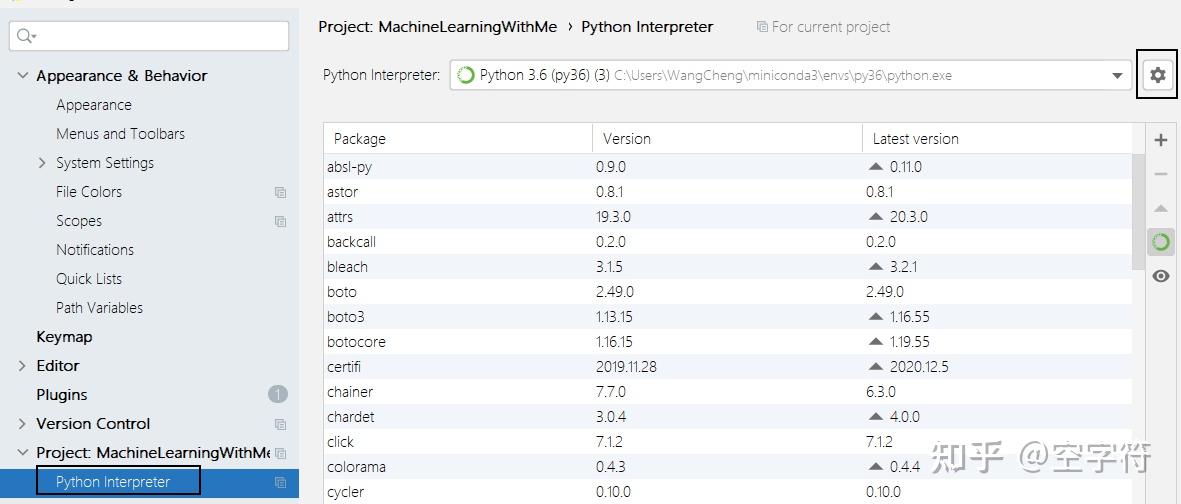Click the Project: MachineLearningWithMe breadcrumb
Screen dimensions: 1181x504
437,27
